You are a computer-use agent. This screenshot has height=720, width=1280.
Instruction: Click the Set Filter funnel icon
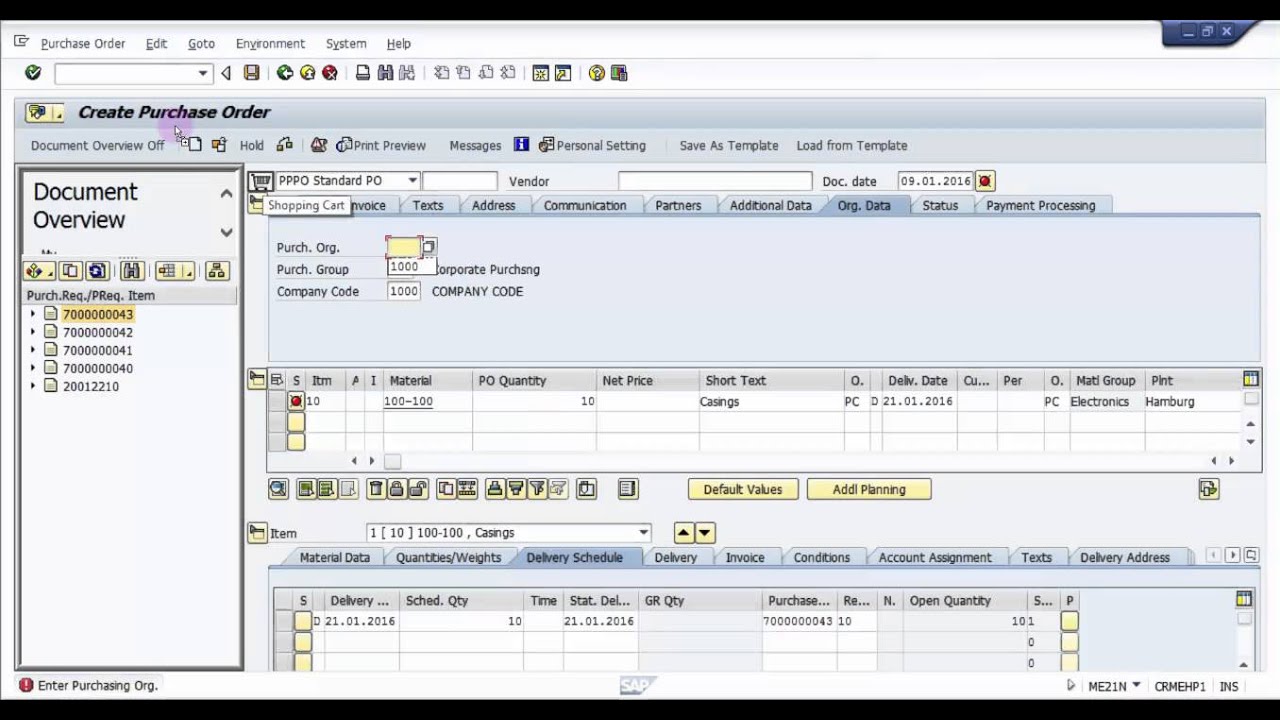click(x=537, y=489)
